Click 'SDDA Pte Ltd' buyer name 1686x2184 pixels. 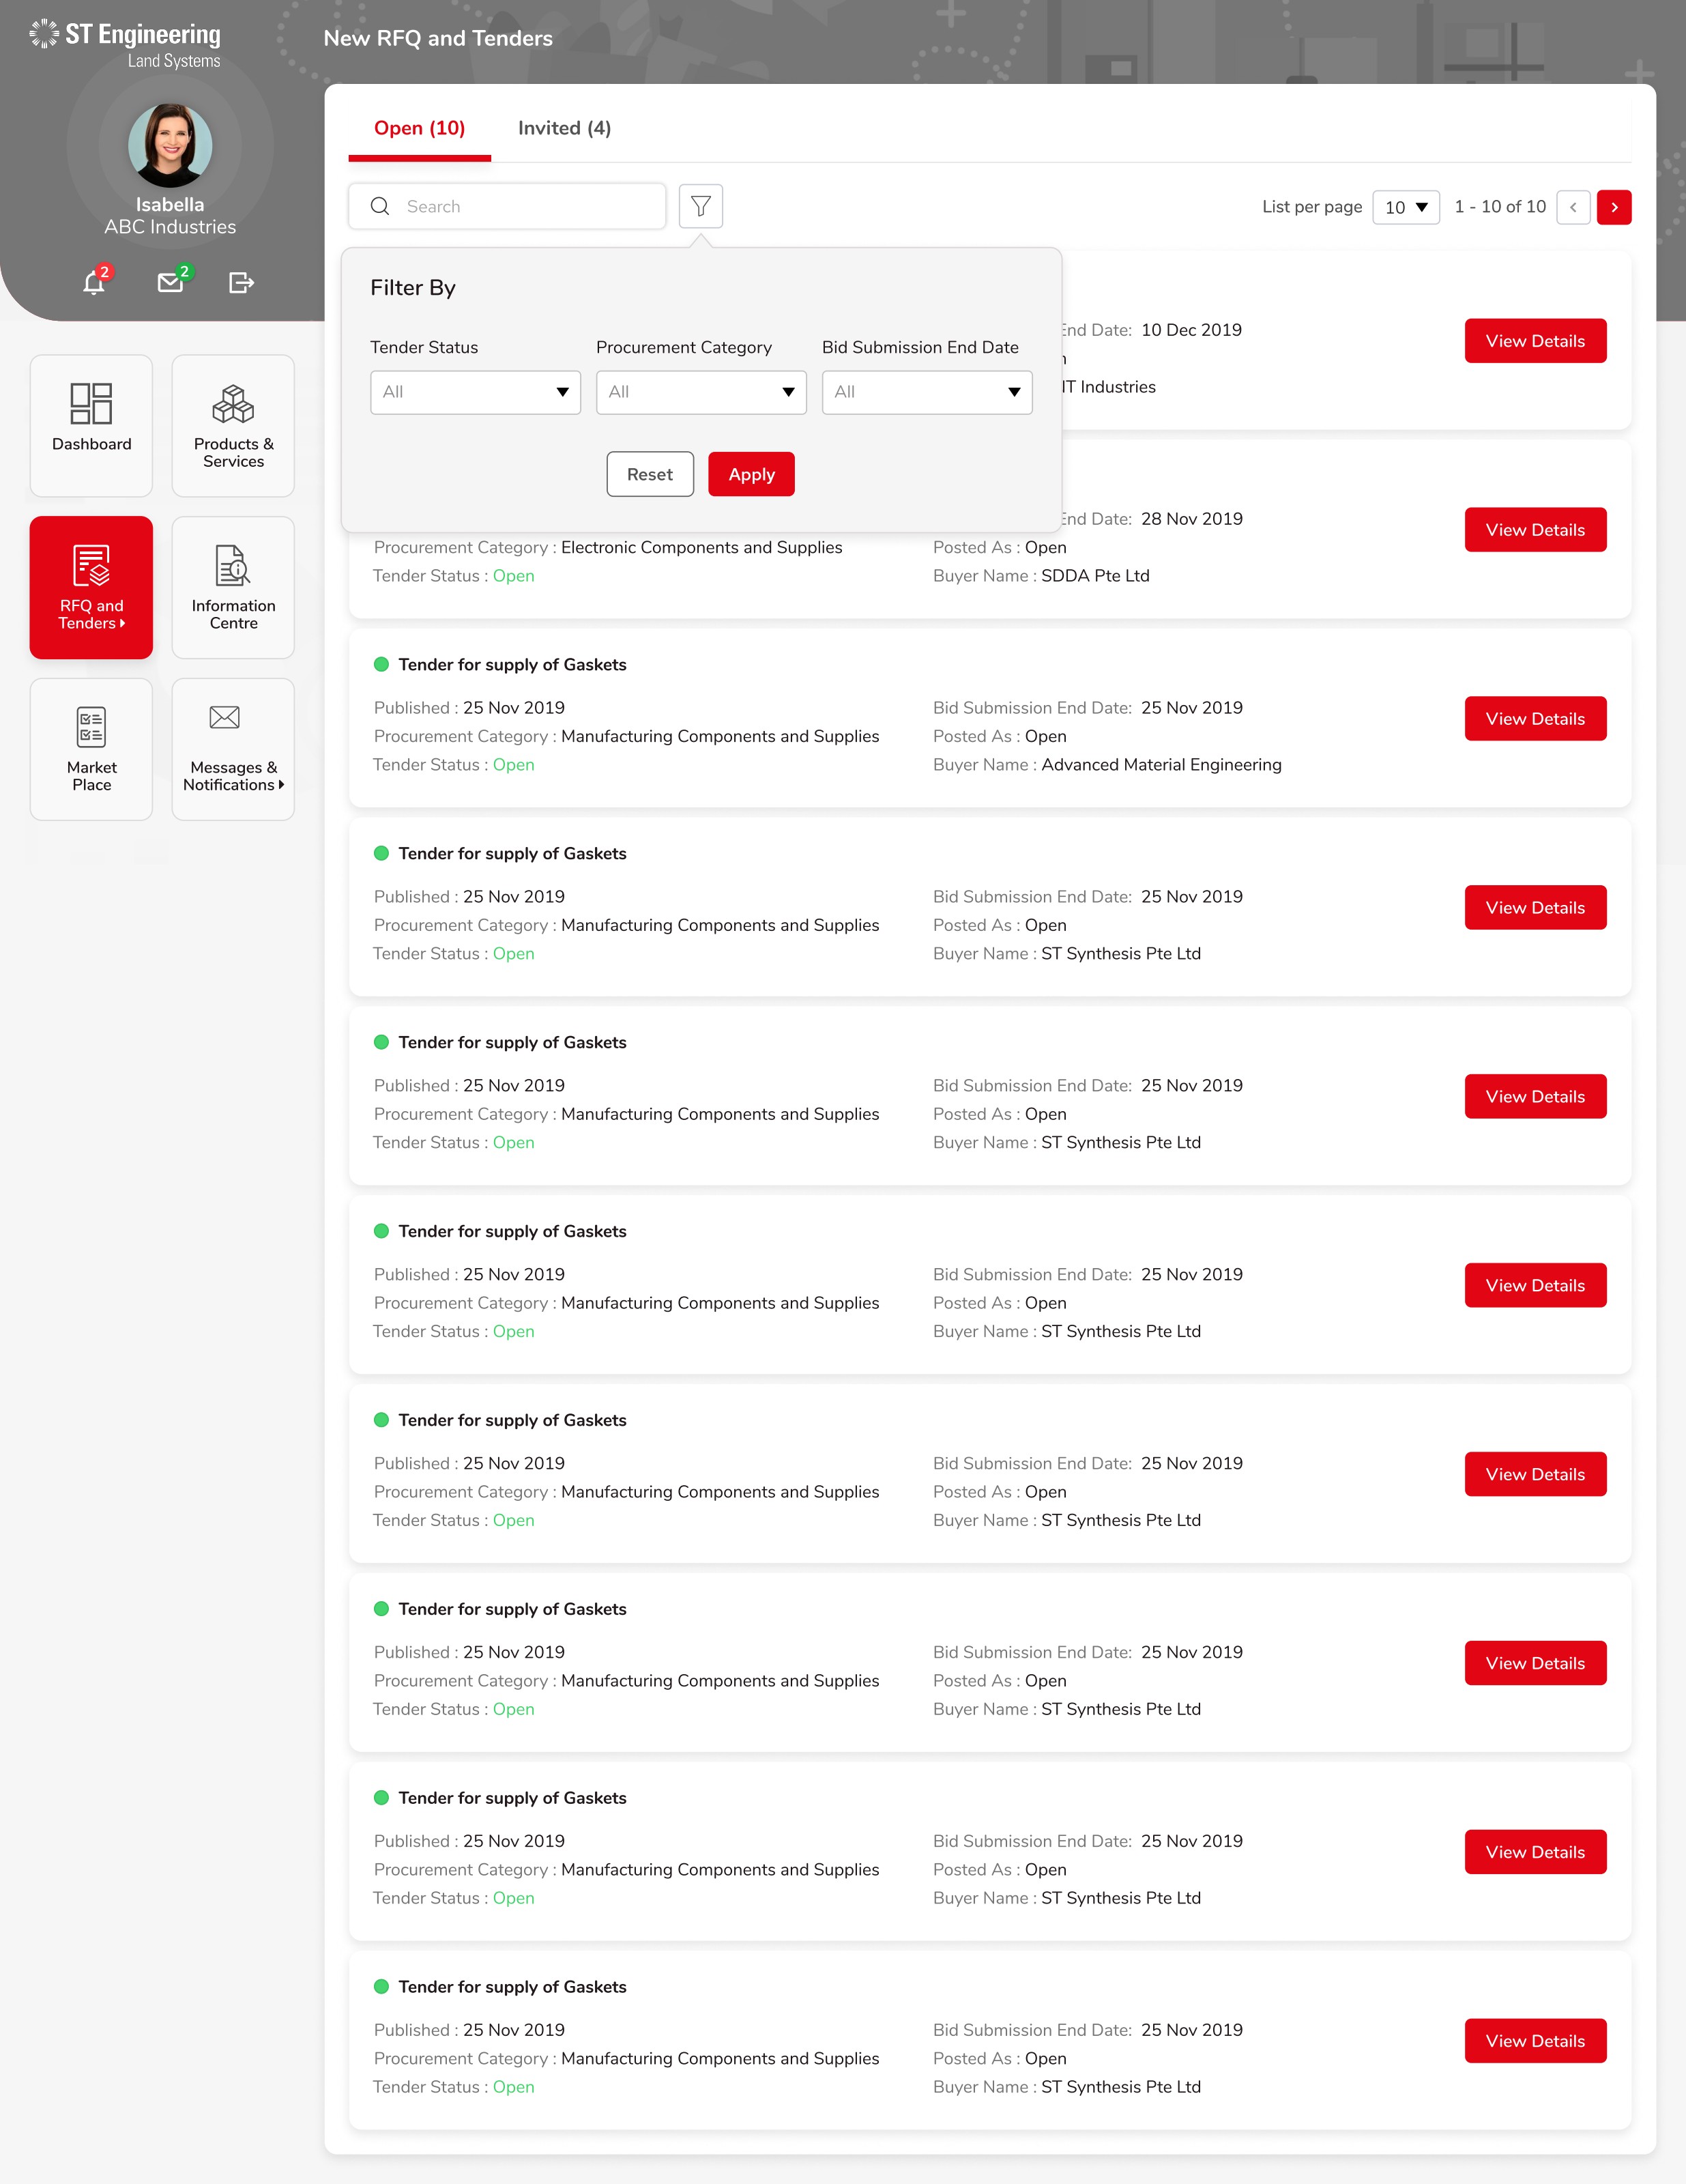1095,576
